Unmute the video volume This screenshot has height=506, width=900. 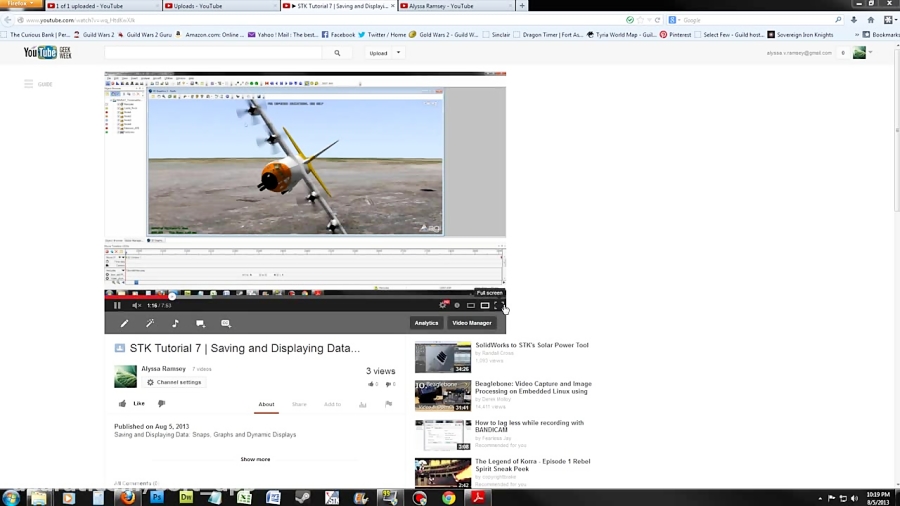pos(136,306)
